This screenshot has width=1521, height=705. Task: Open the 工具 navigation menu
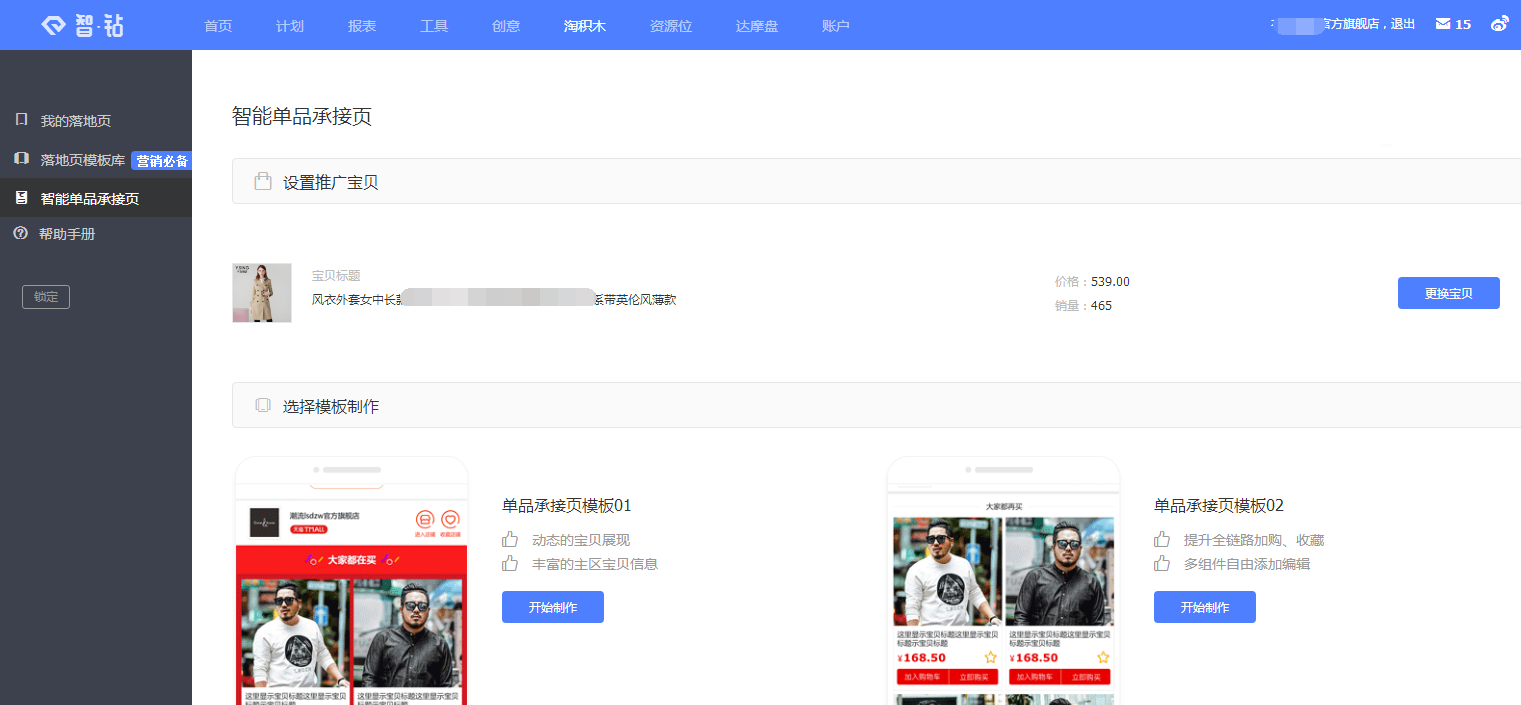[x=434, y=26]
